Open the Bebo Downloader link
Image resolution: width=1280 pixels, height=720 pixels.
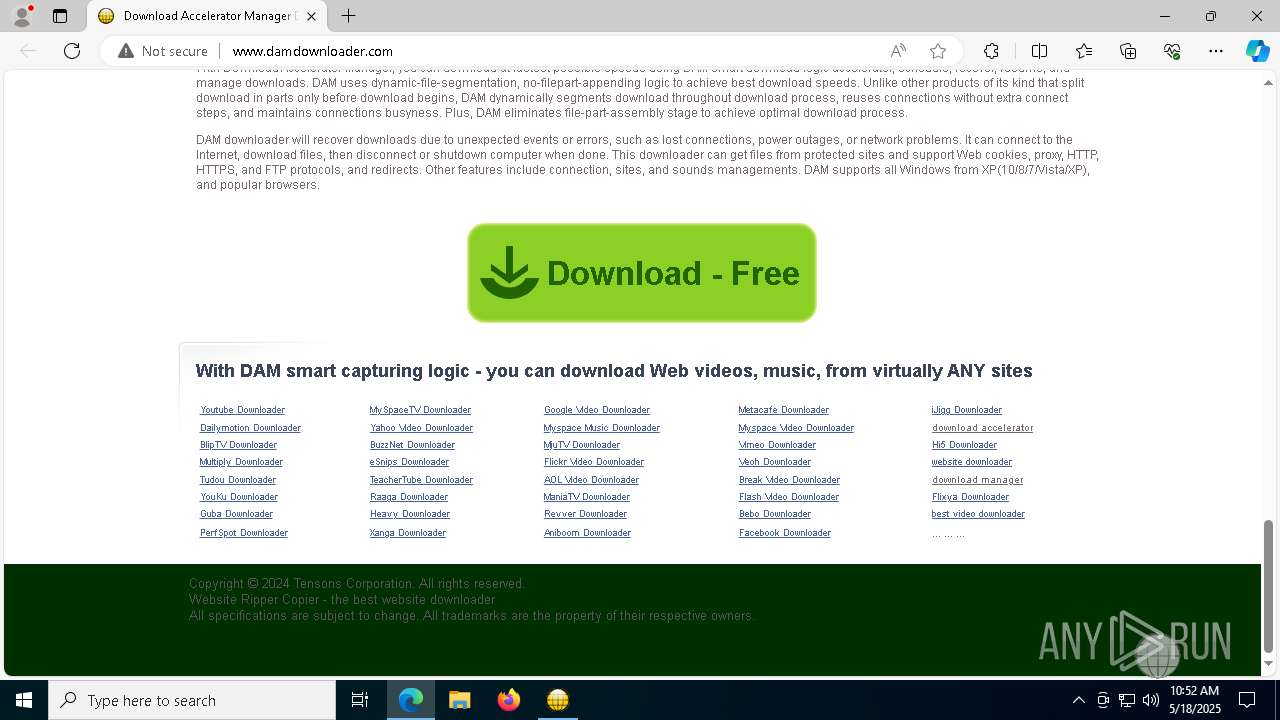click(775, 514)
